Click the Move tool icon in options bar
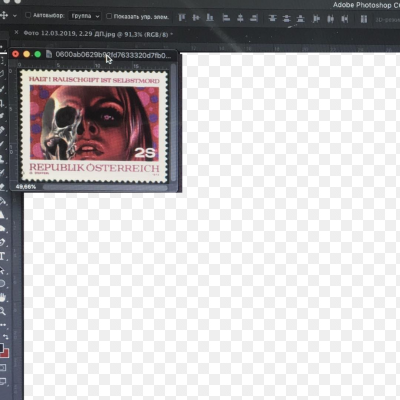 4,15
